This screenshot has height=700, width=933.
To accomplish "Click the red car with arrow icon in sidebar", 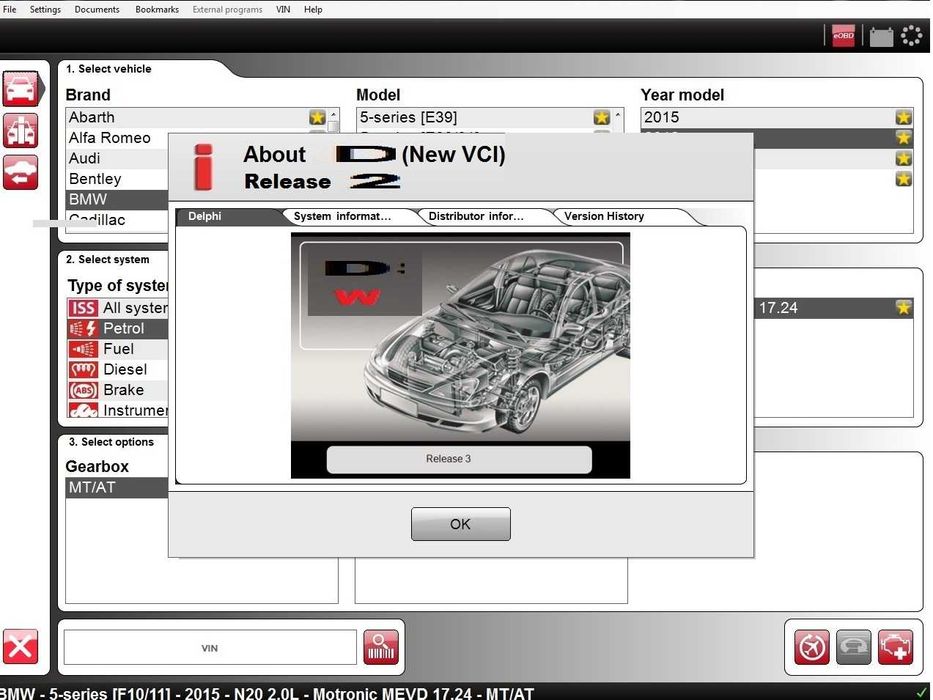I will click(x=20, y=172).
